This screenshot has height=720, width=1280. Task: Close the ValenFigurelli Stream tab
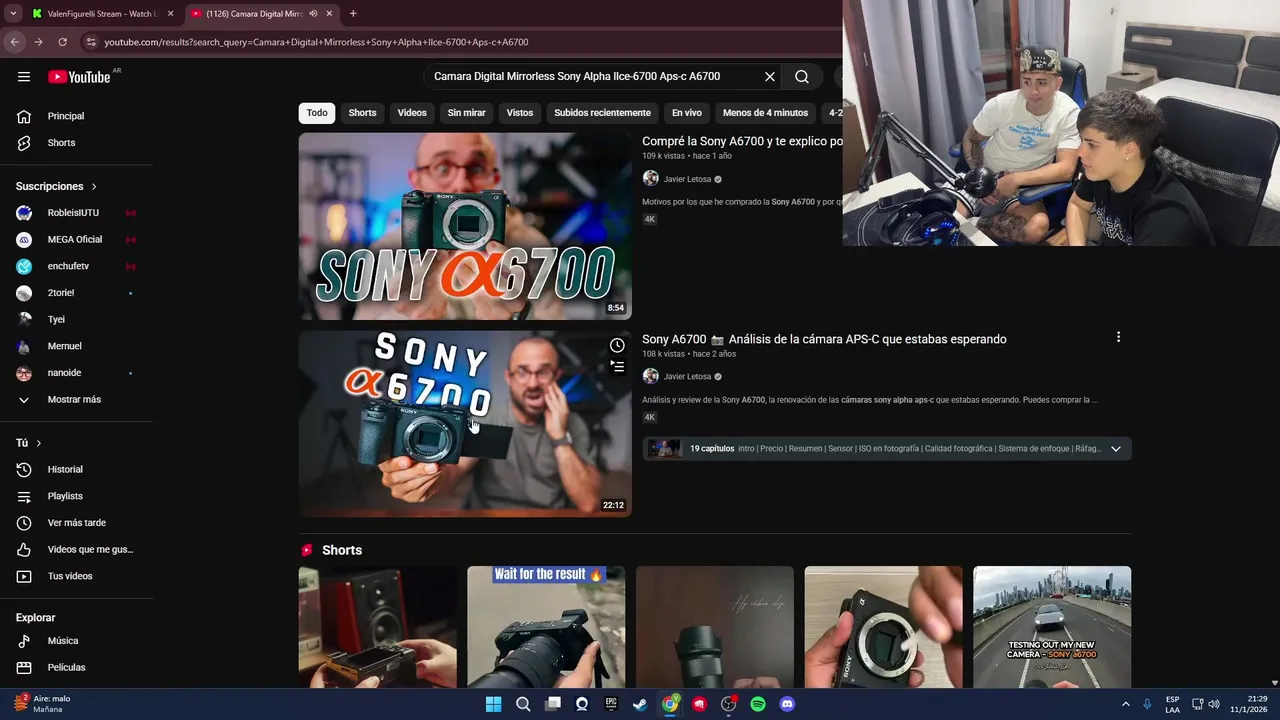point(170,14)
